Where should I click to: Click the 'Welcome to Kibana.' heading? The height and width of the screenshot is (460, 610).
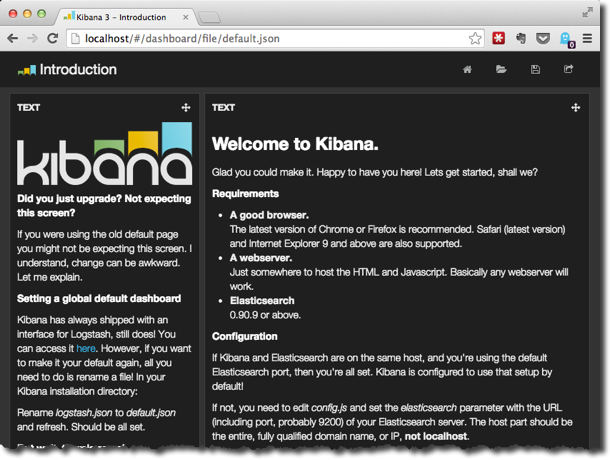(295, 144)
